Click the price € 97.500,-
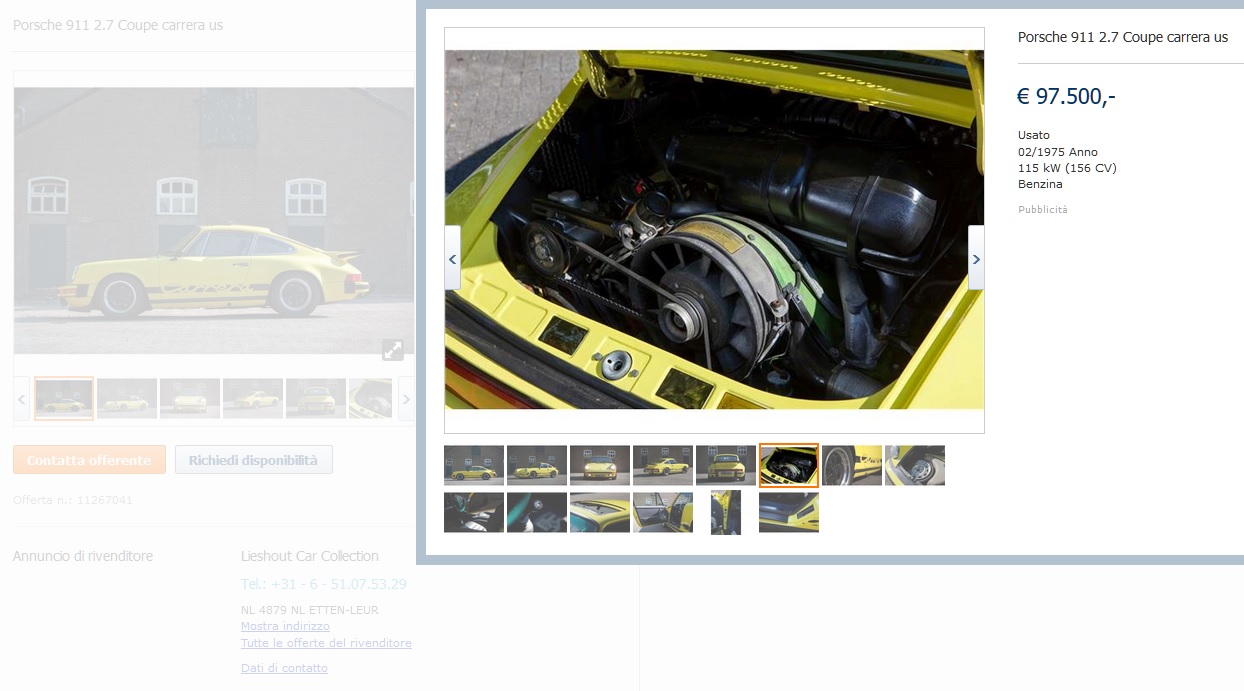 (x=1066, y=96)
